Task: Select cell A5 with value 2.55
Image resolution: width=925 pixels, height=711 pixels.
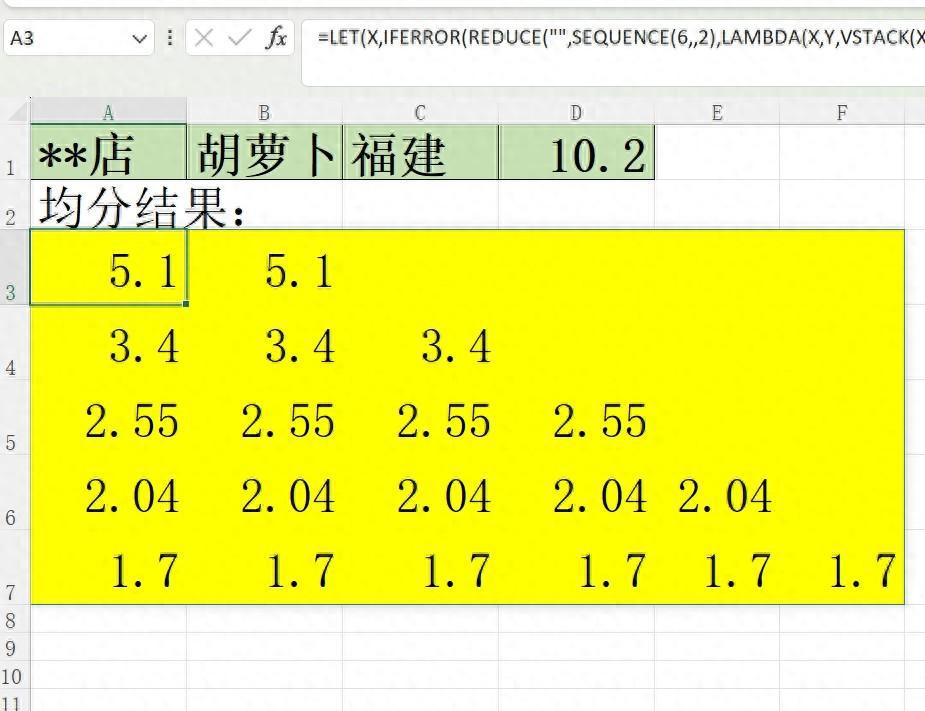Action: coord(109,417)
